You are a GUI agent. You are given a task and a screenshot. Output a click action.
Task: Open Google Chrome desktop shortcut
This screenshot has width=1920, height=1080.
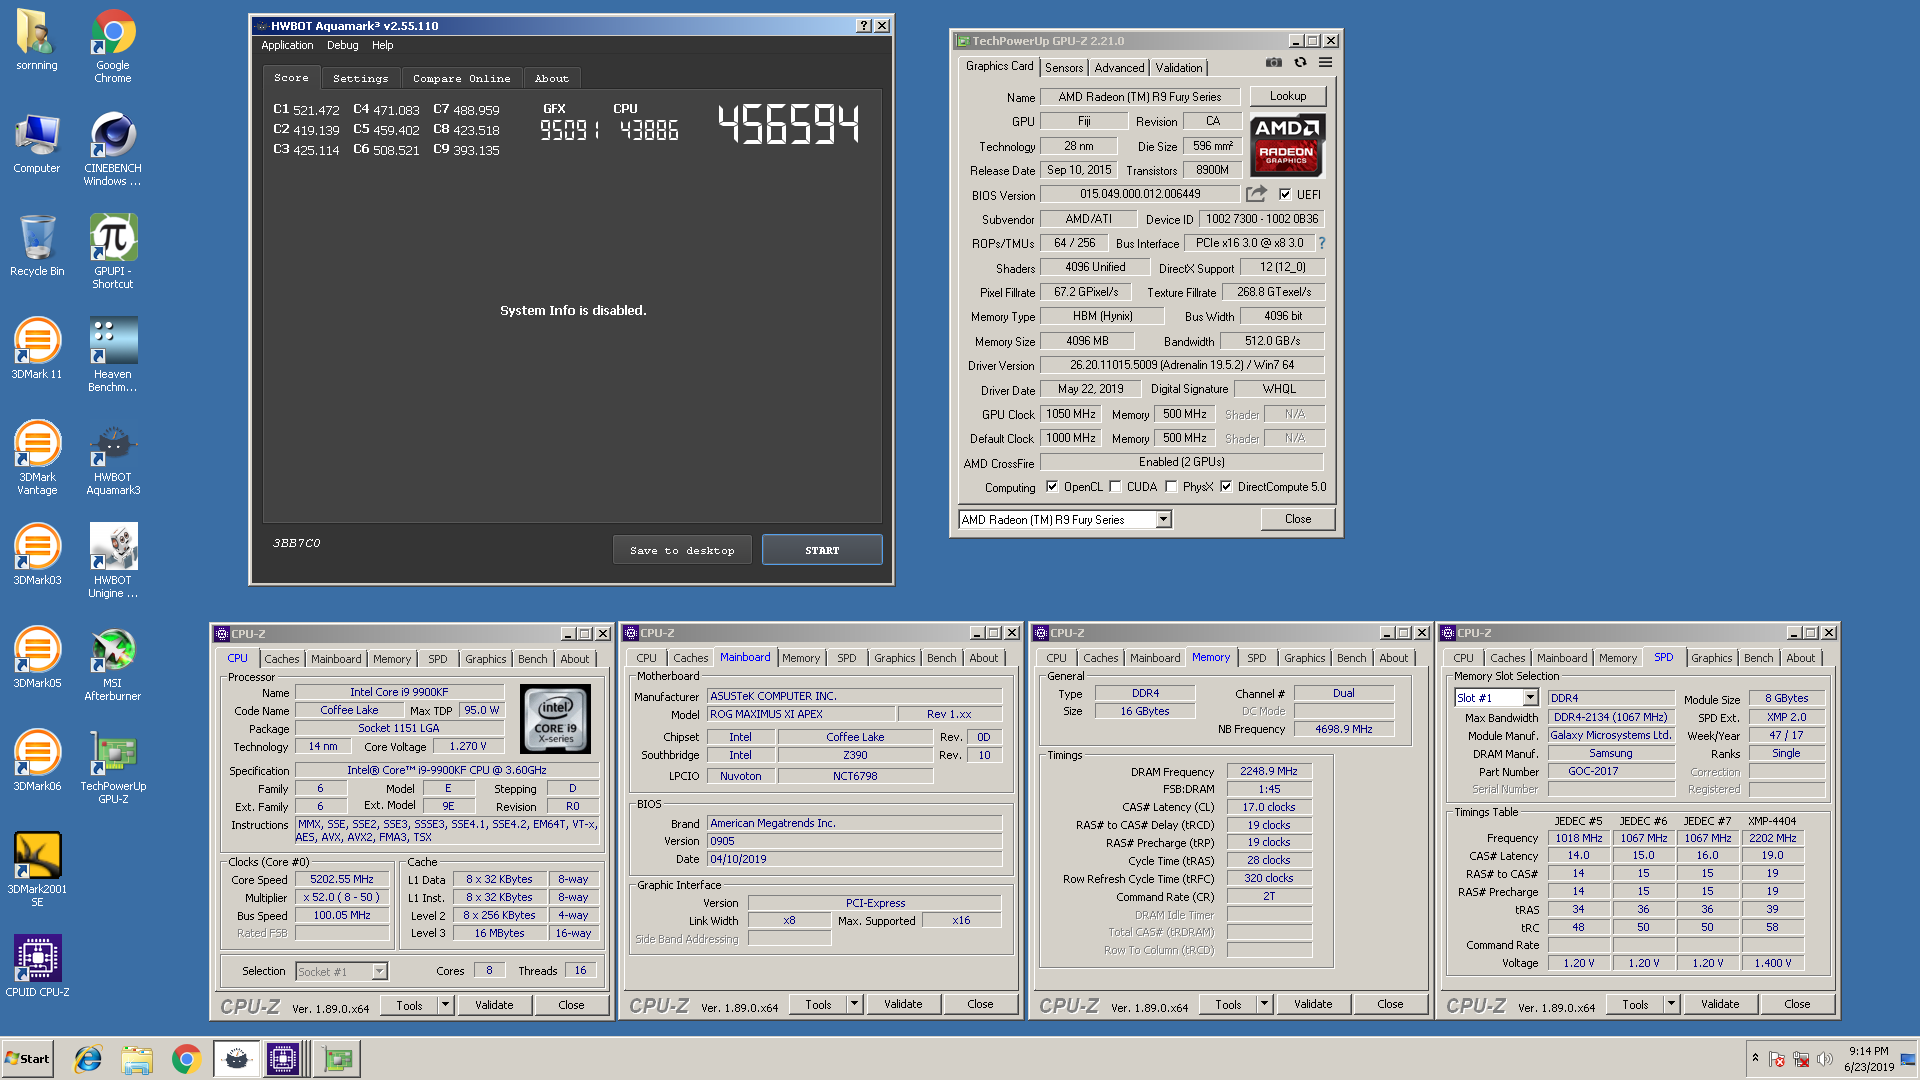(113, 45)
